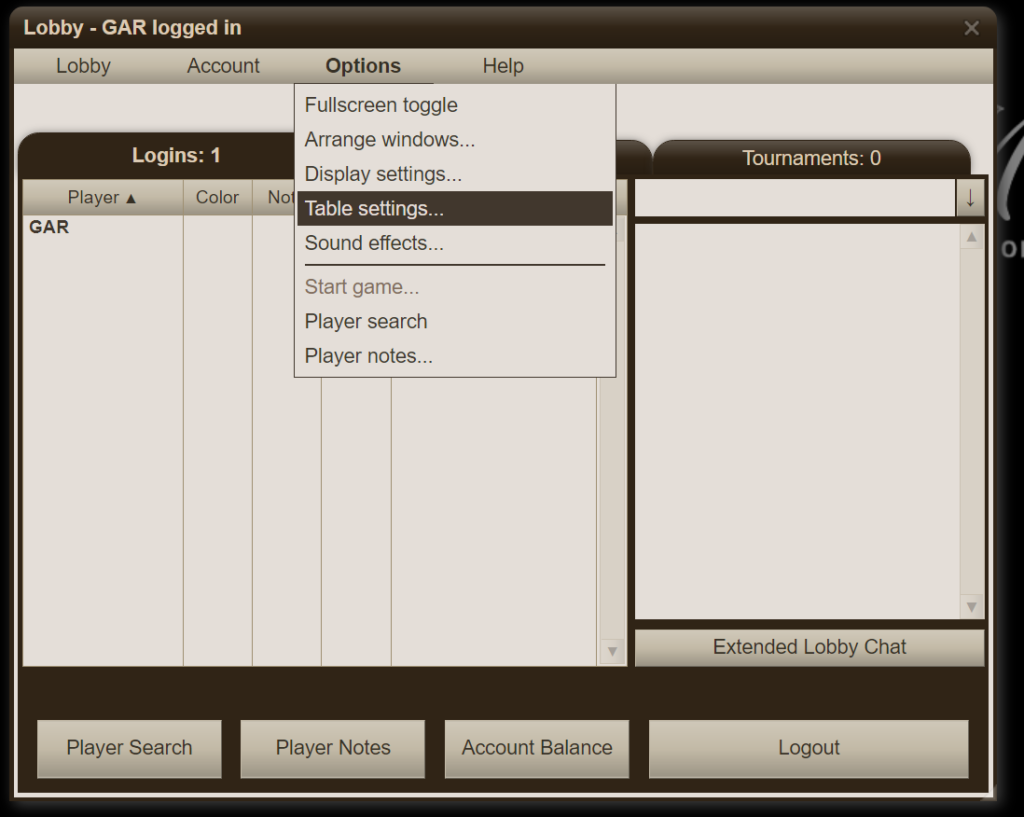1024x817 pixels.
Task: Choose Player notes... in Options menu
Action: pyautogui.click(x=368, y=356)
